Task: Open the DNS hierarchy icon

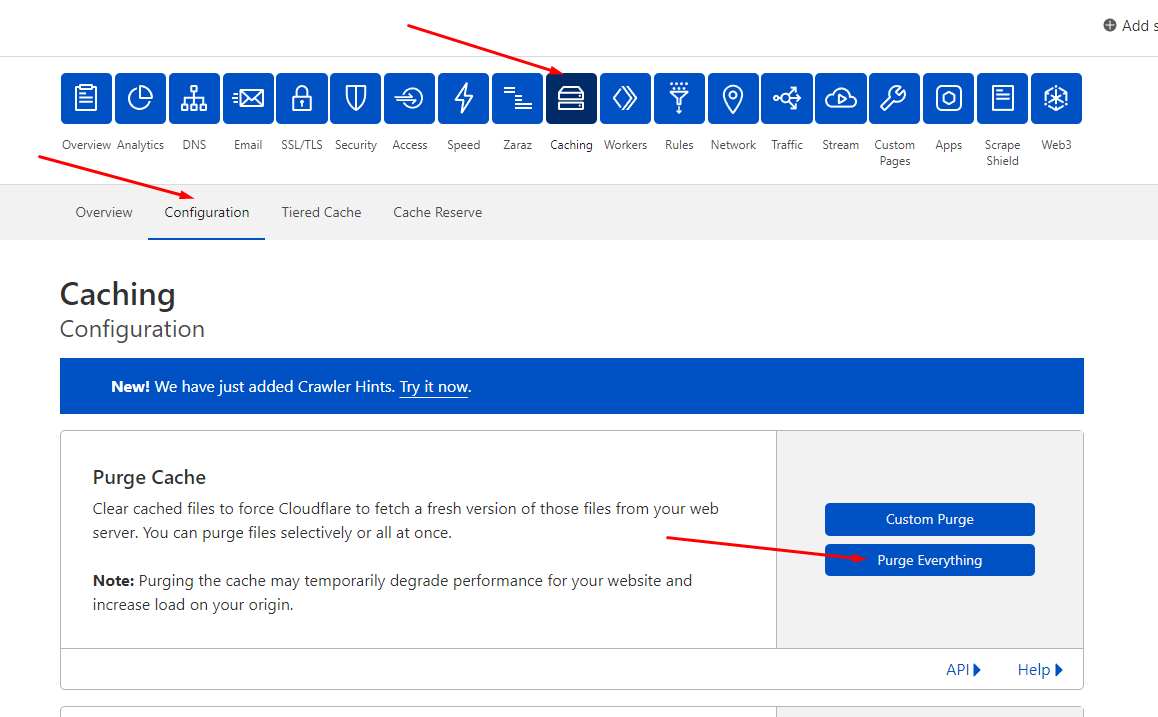Action: click(194, 98)
